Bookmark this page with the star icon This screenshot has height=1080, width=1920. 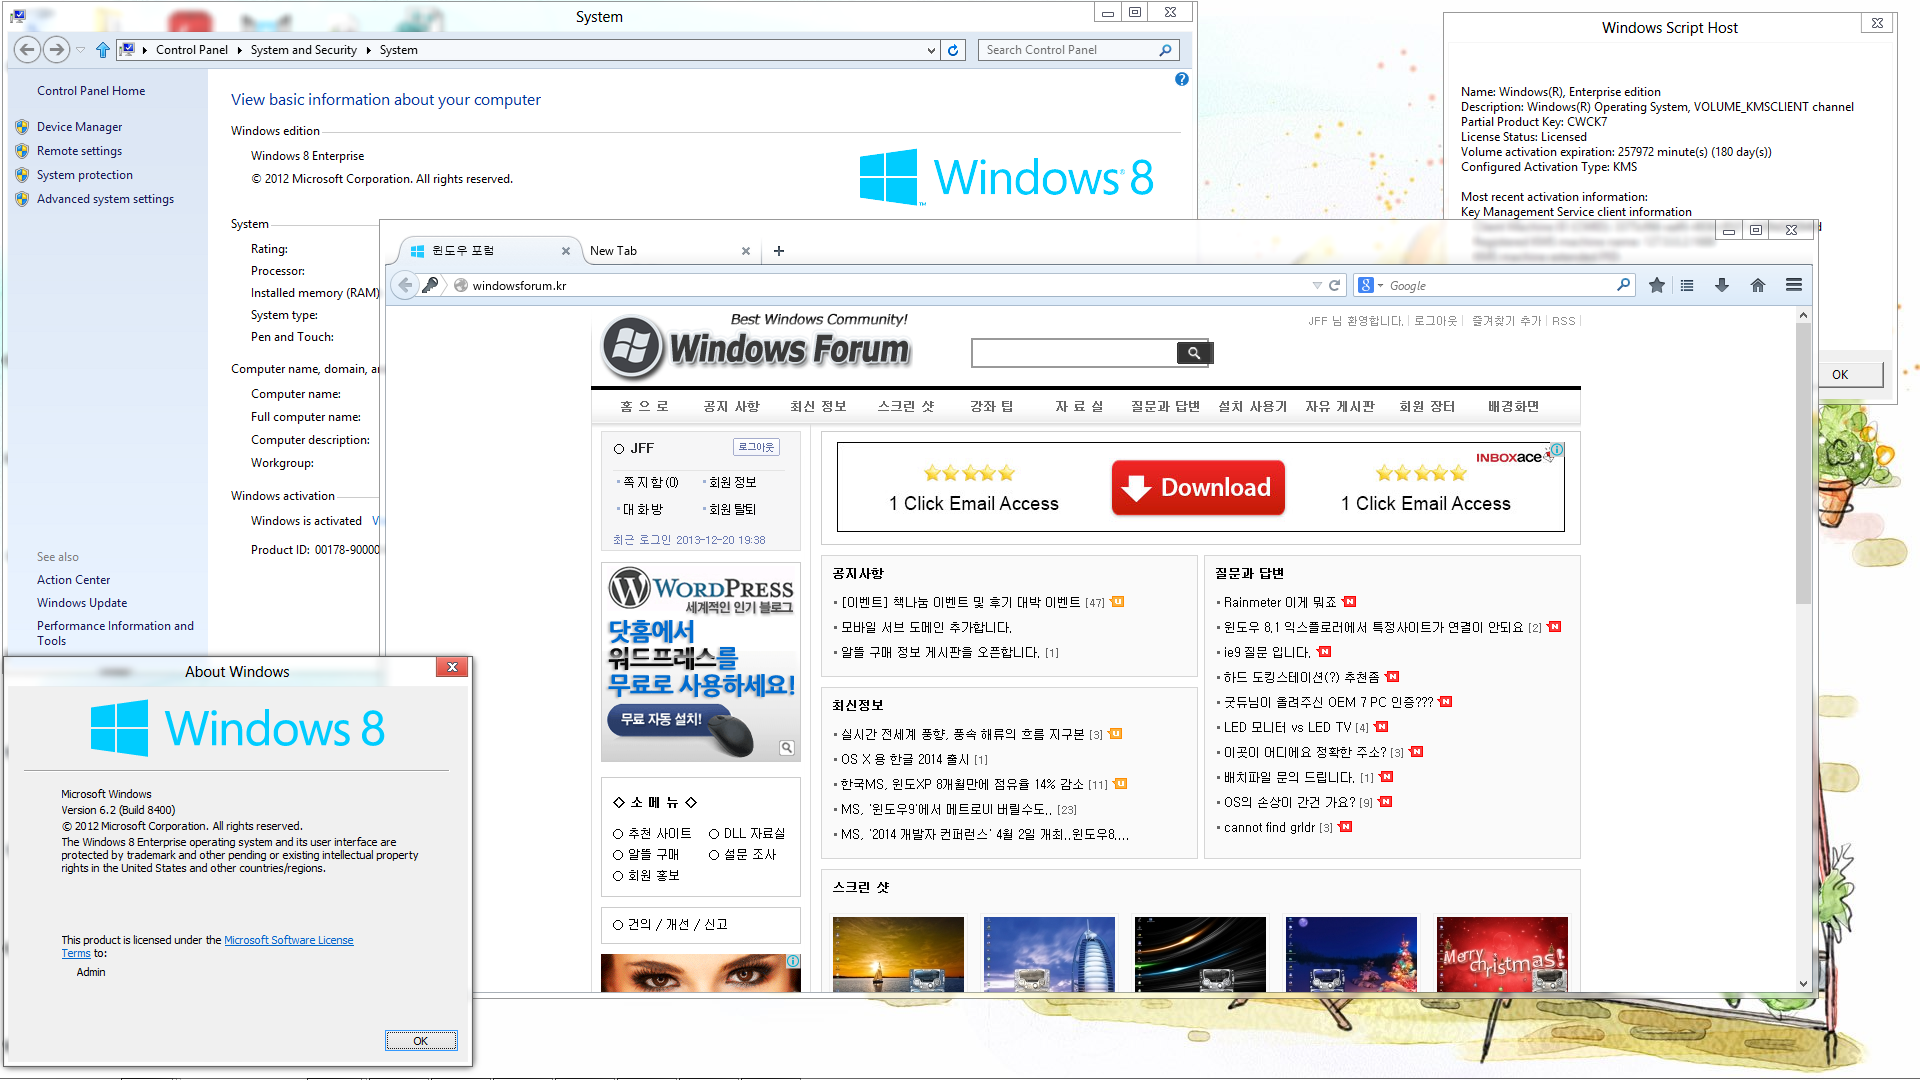click(1657, 285)
